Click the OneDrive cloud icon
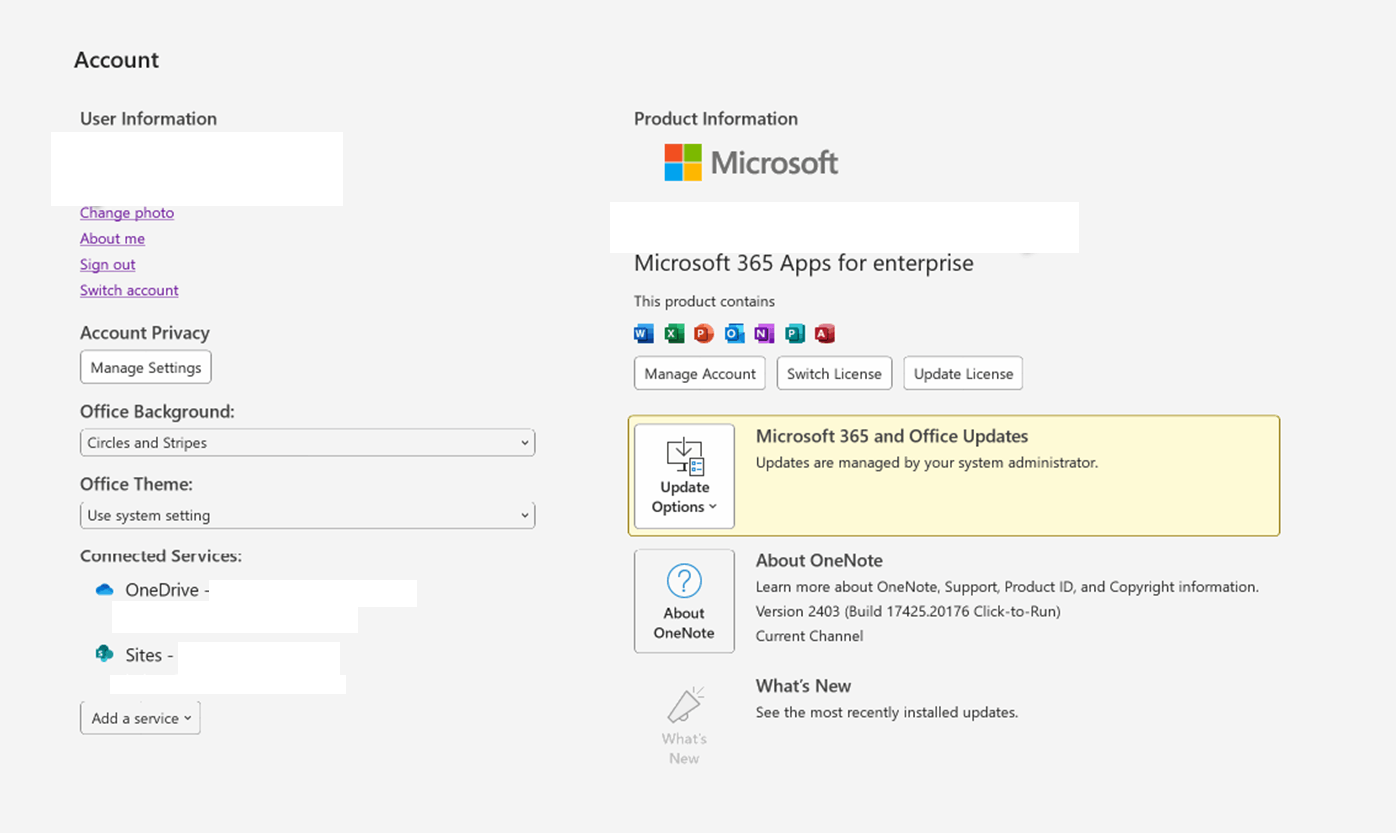This screenshot has height=833, width=1396. coord(104,590)
